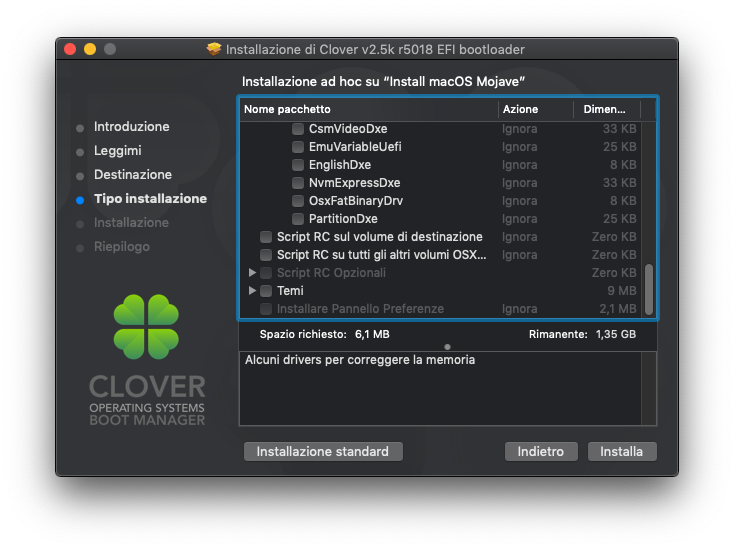Click the Spazio richiesto 6,1 MB text

pos(324,334)
